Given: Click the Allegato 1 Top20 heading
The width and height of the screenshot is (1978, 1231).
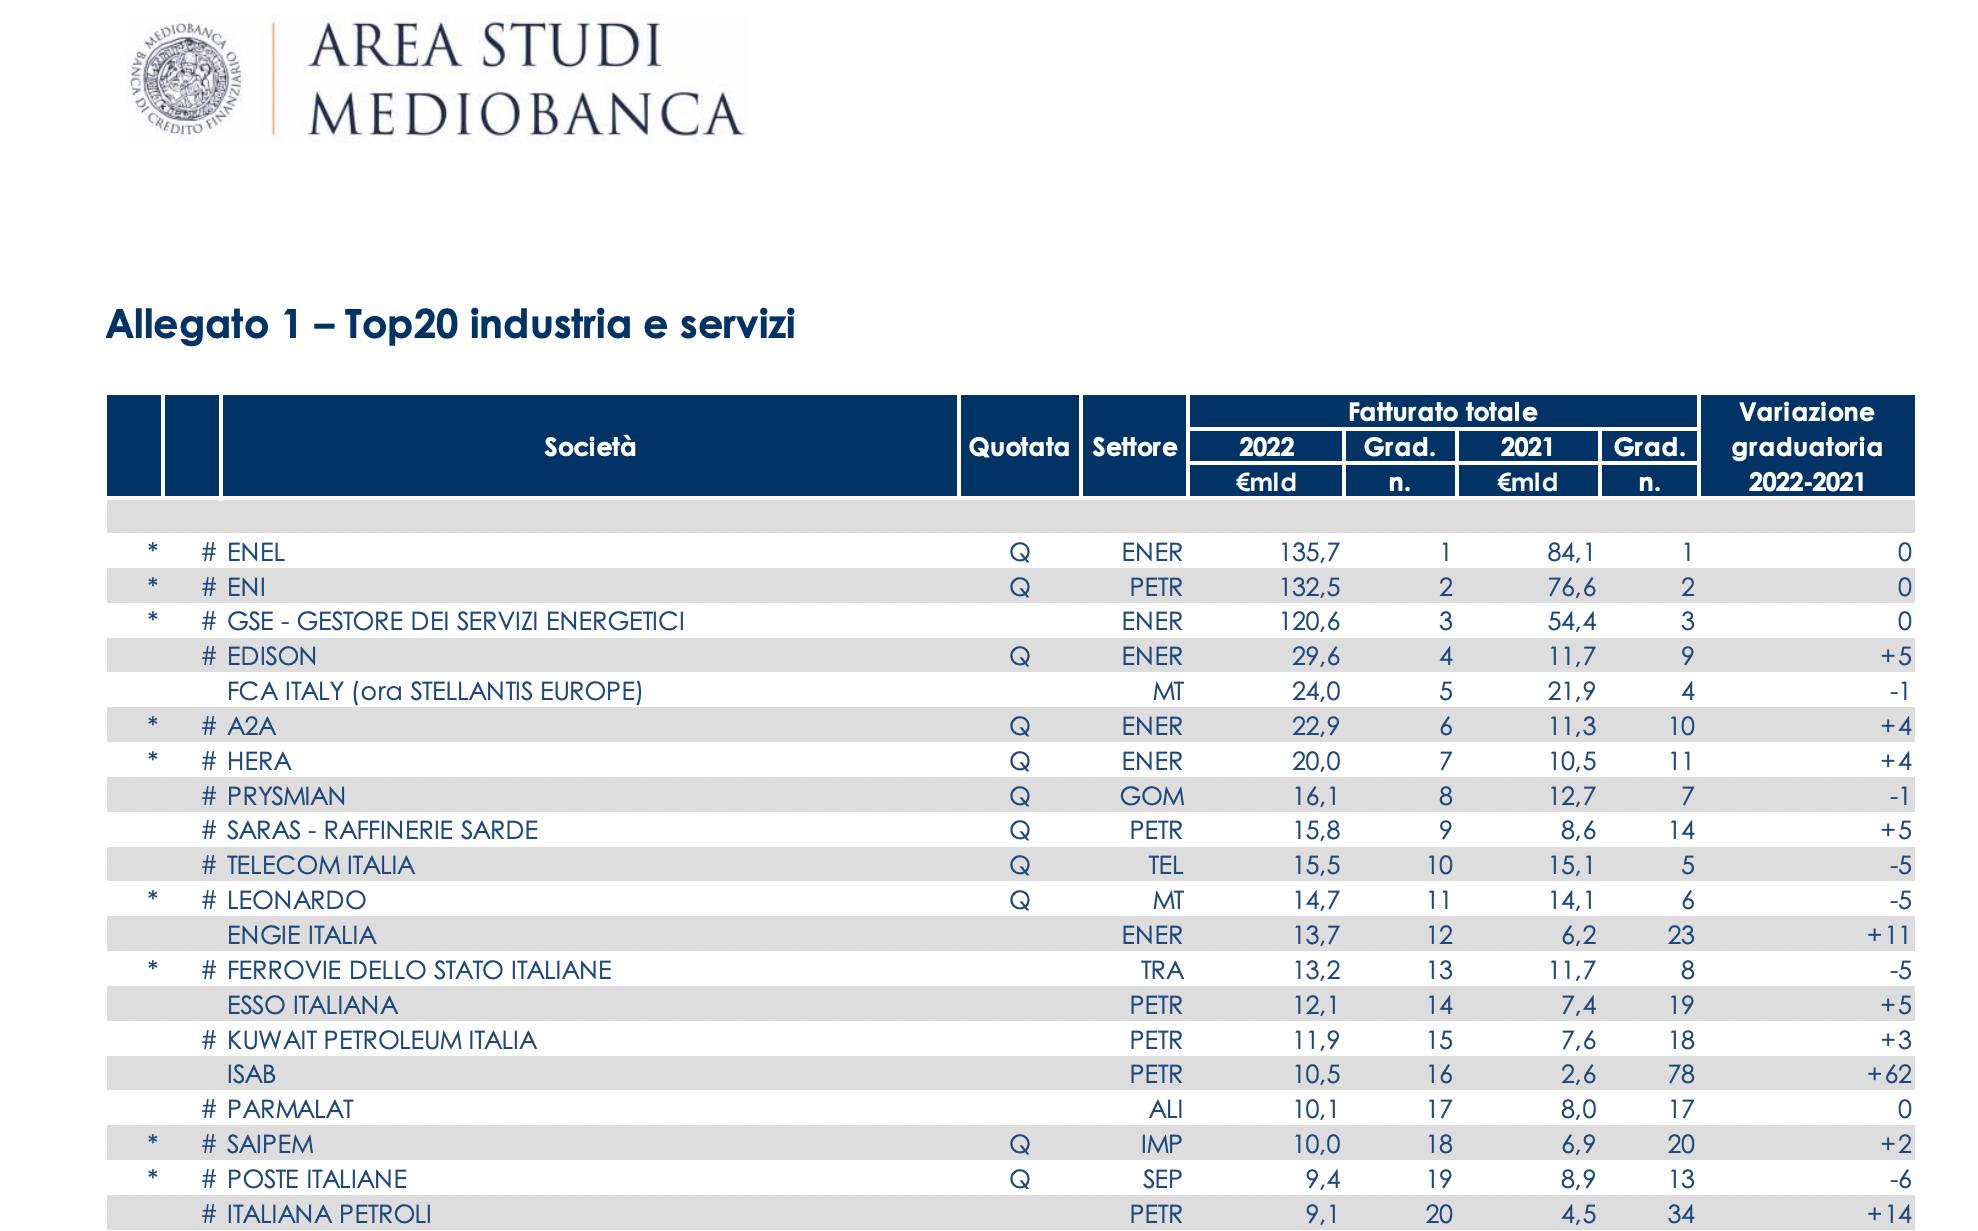Looking at the screenshot, I should [x=450, y=325].
